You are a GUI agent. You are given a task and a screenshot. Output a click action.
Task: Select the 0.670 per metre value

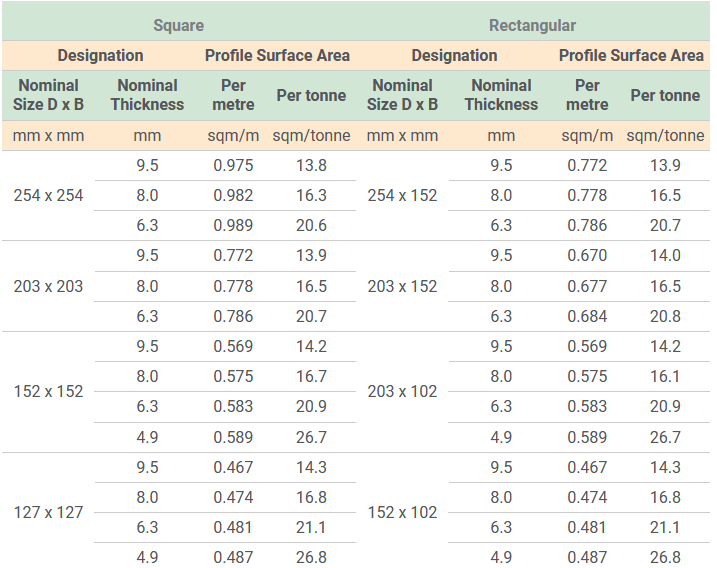point(587,256)
